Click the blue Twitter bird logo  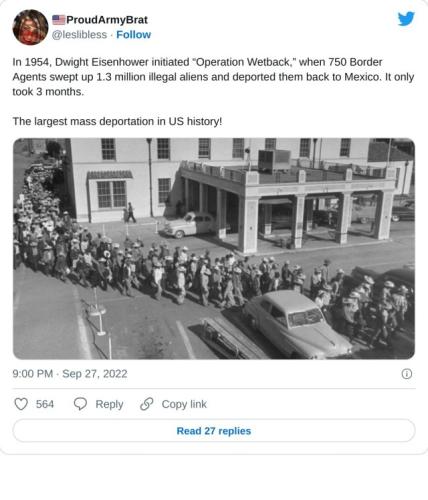[406, 19]
